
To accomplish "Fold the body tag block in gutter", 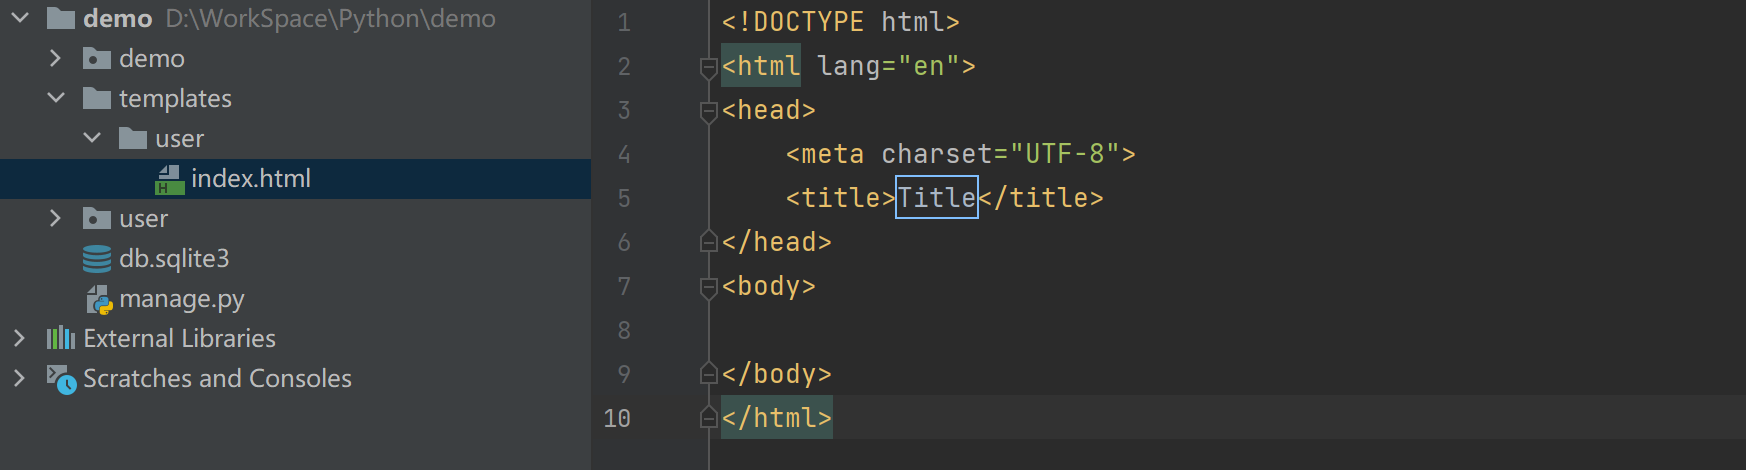I will 709,287.
